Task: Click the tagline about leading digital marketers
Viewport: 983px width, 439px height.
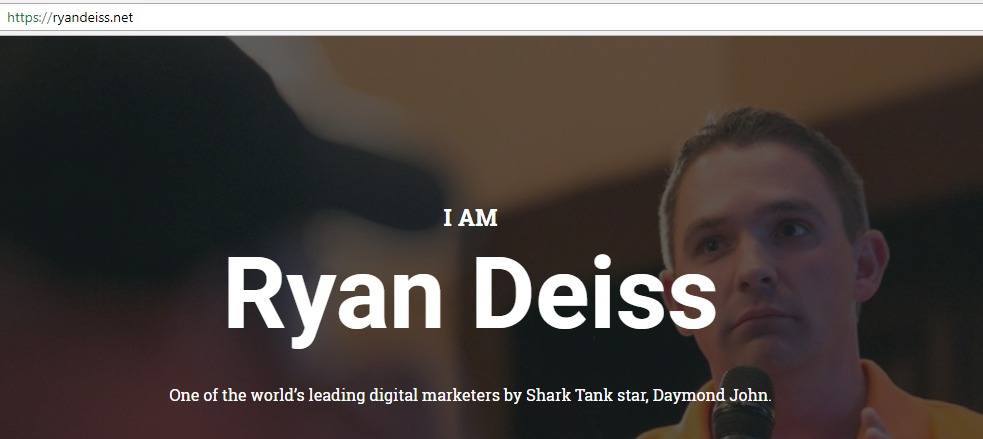Action: (470, 396)
